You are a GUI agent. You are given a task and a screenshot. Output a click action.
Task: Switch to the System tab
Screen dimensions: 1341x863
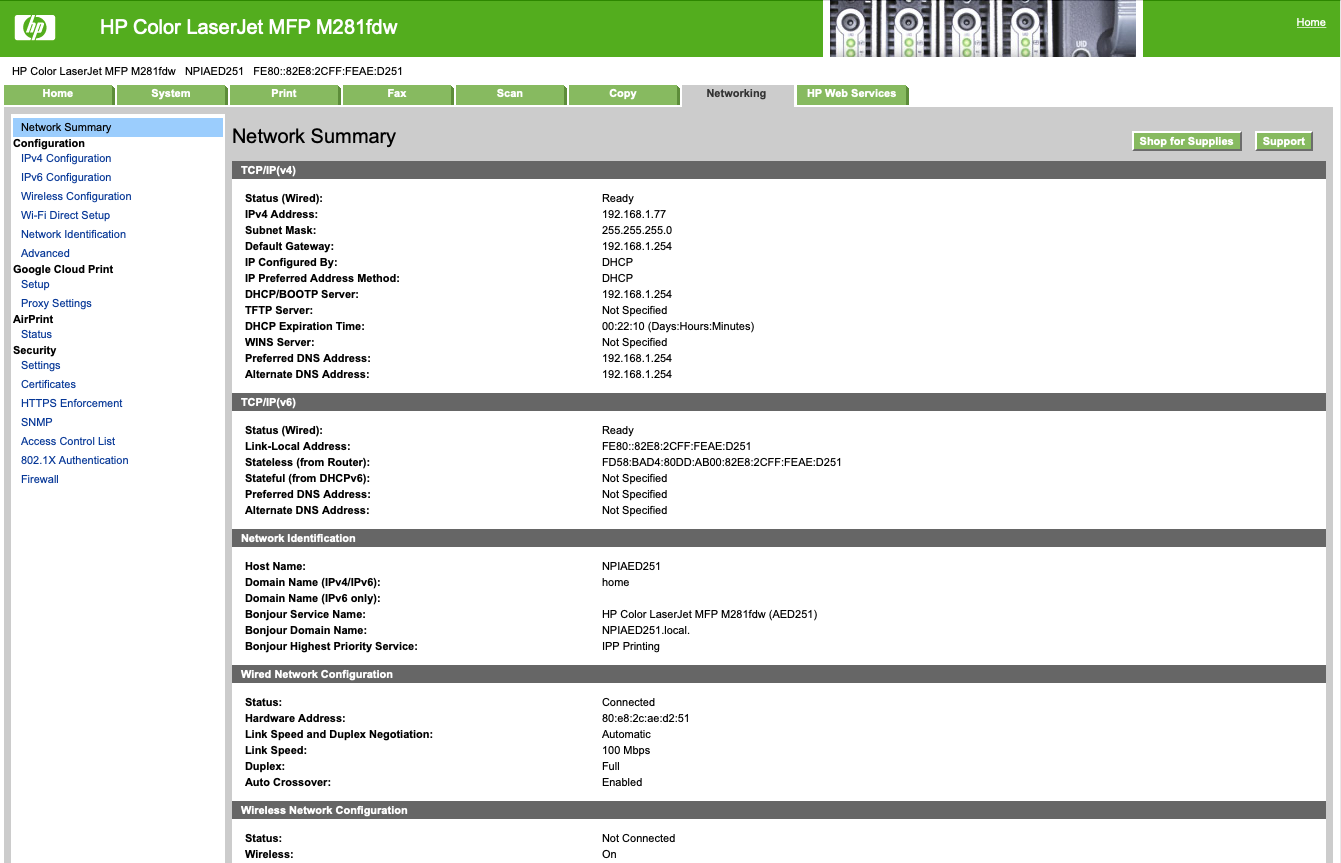coord(171,94)
